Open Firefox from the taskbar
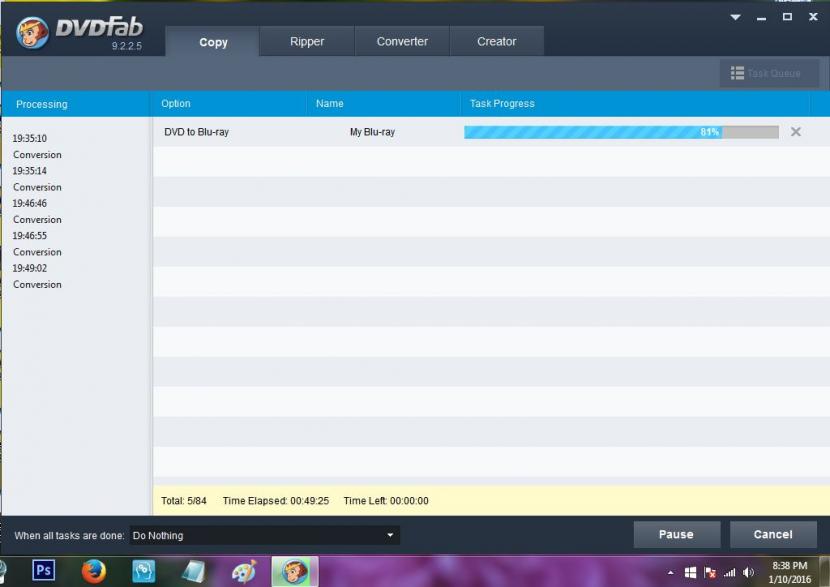 point(94,572)
